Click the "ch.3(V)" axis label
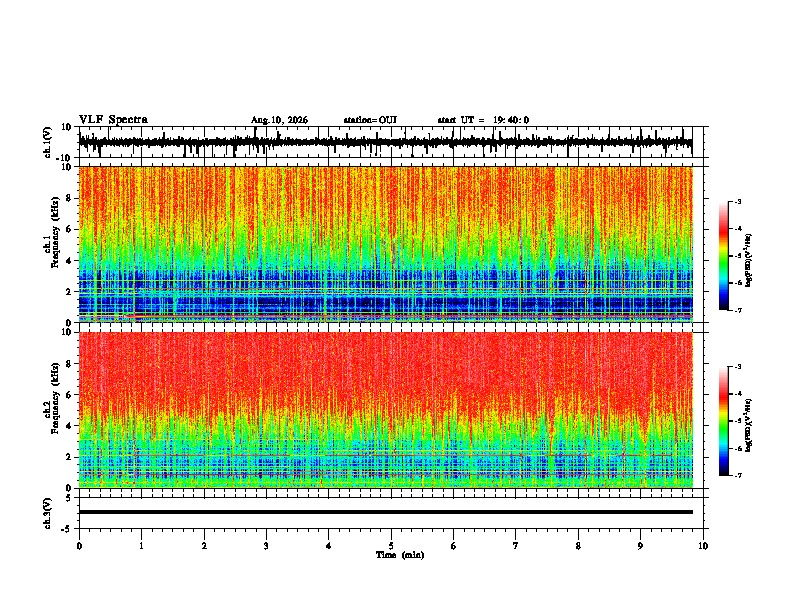 (48, 513)
